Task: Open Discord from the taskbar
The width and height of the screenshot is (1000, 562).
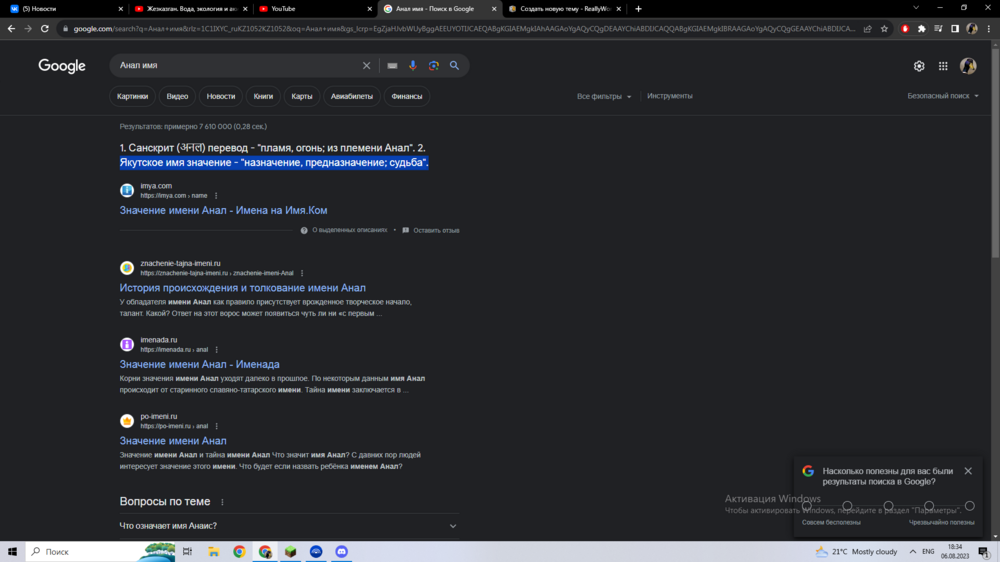Action: 342,551
